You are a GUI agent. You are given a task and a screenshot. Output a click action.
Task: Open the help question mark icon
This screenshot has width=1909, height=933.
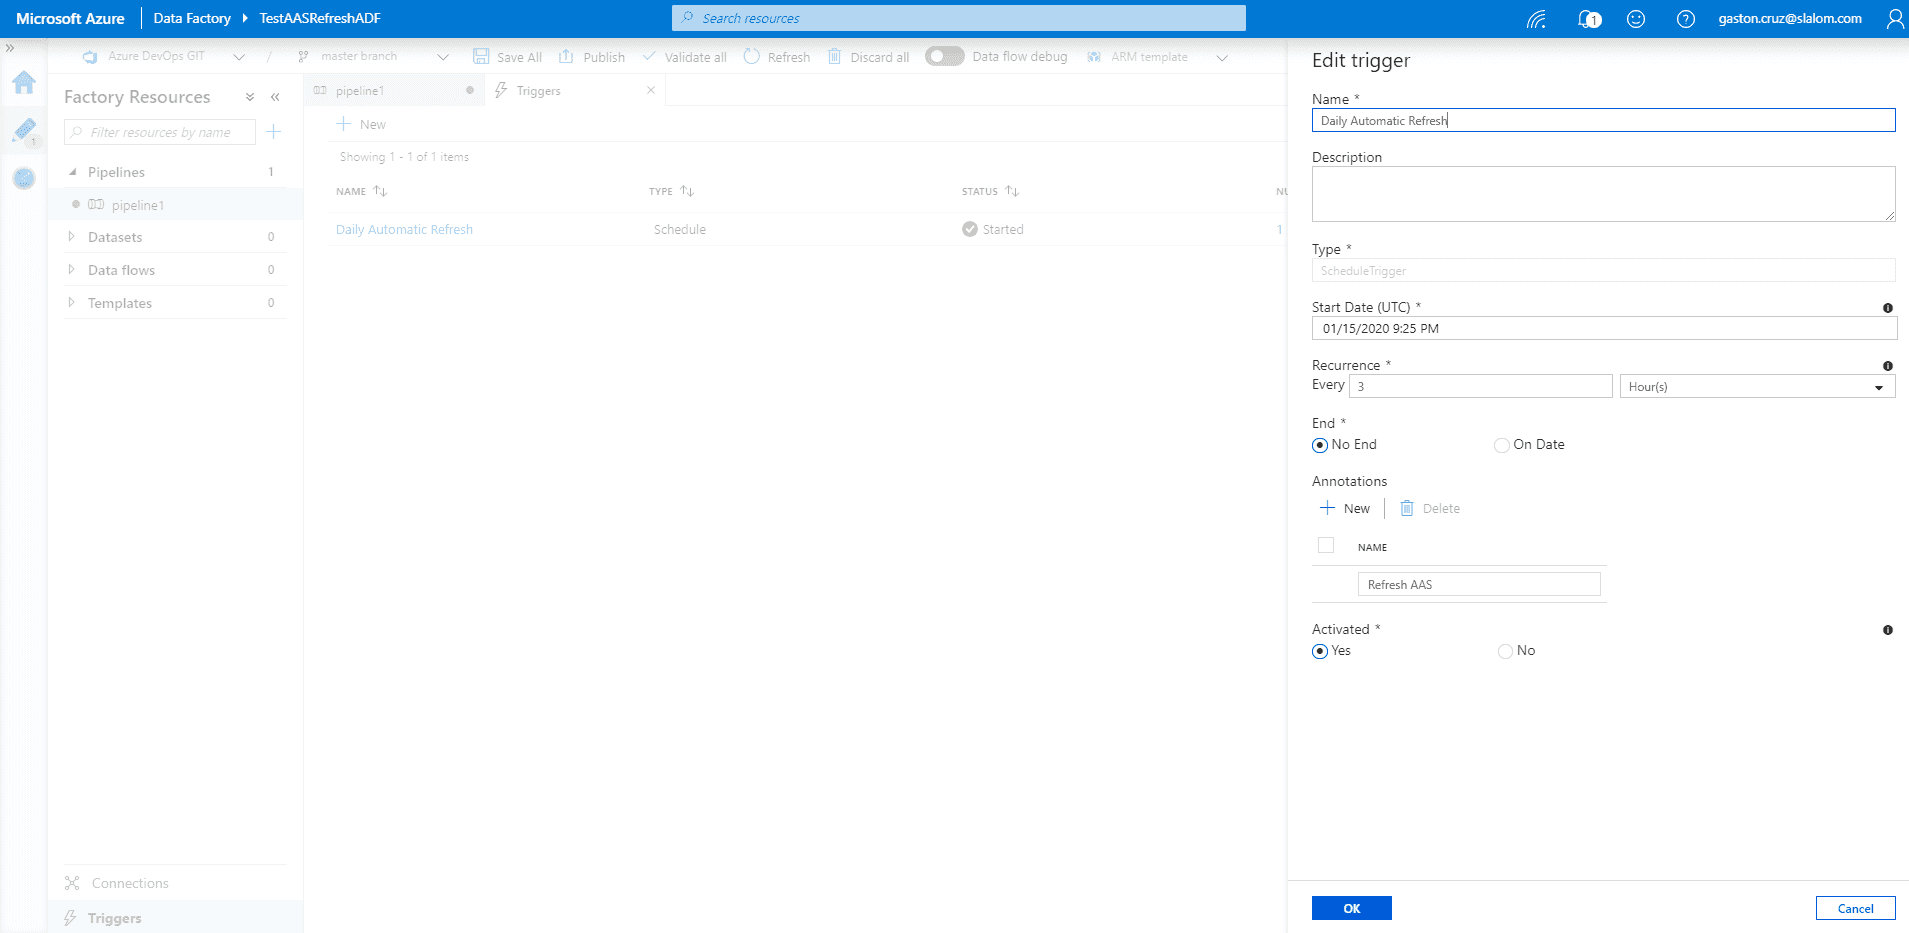pyautogui.click(x=1685, y=19)
